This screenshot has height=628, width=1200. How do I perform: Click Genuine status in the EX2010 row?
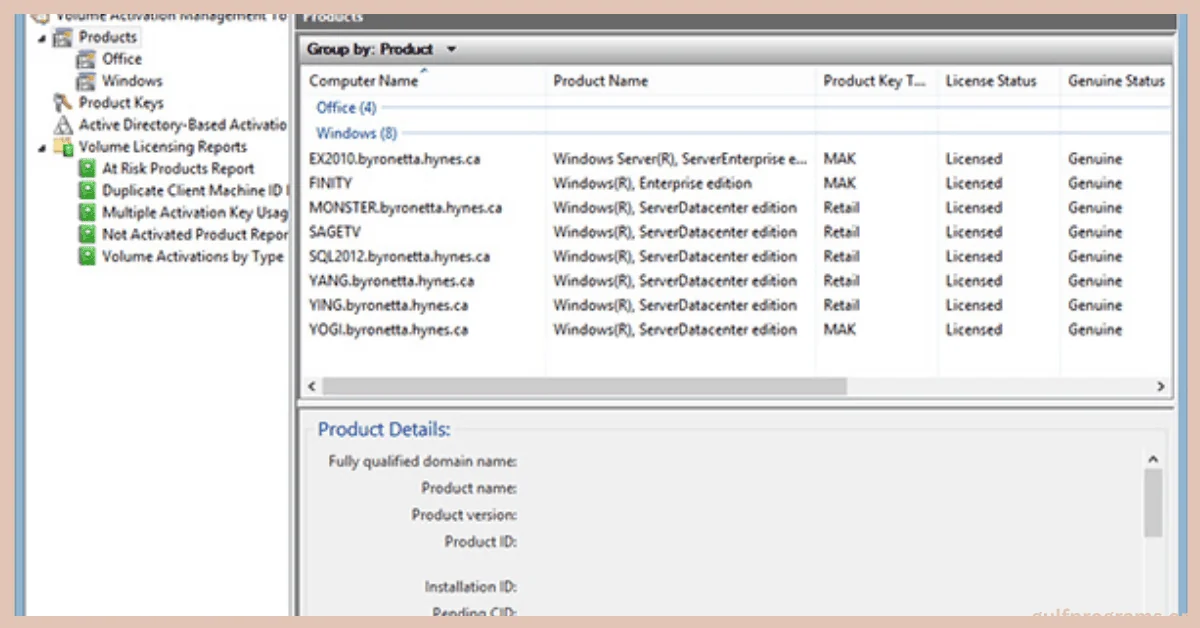tap(1095, 159)
